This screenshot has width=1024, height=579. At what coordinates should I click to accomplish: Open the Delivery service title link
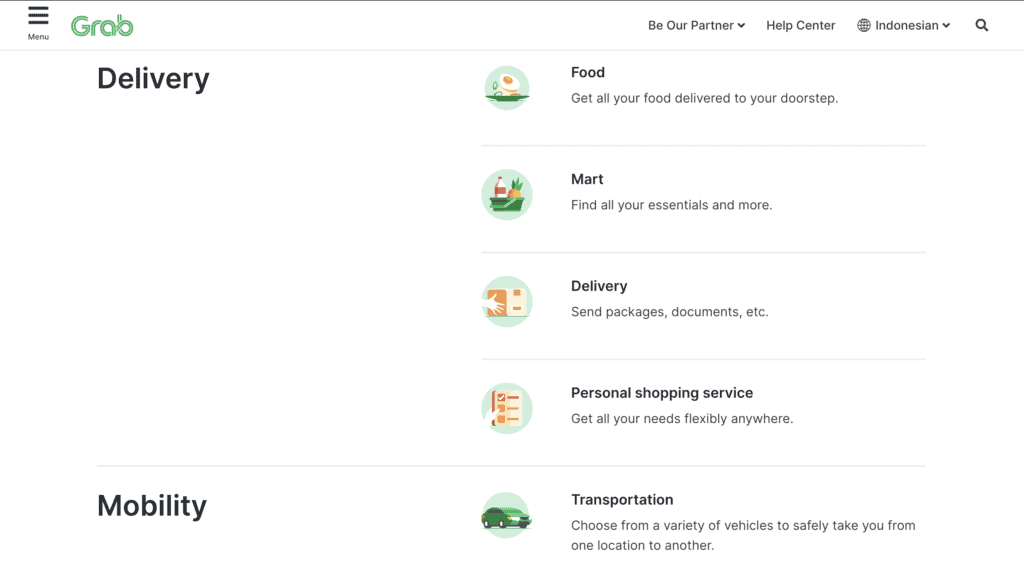599,286
